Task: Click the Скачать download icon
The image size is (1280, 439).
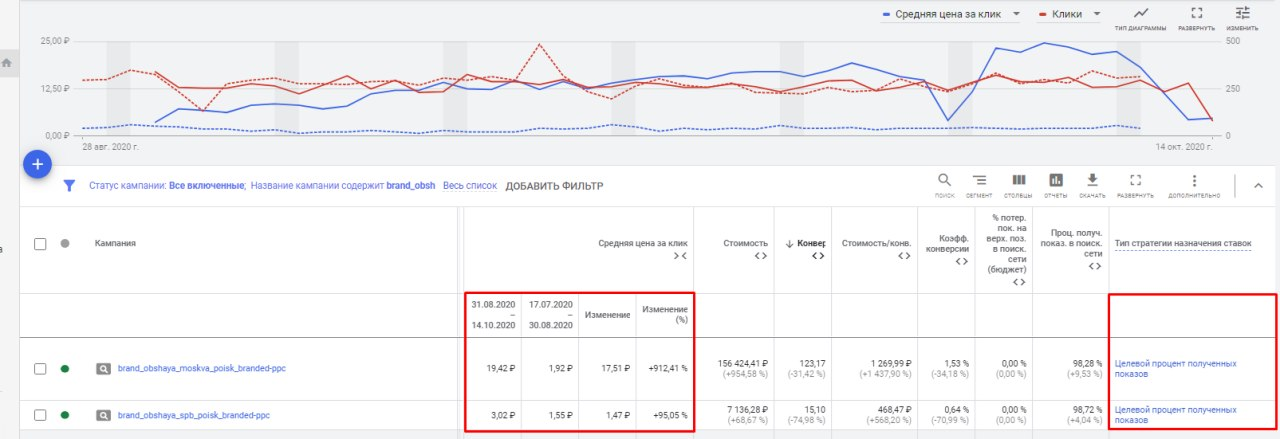Action: point(1092,184)
